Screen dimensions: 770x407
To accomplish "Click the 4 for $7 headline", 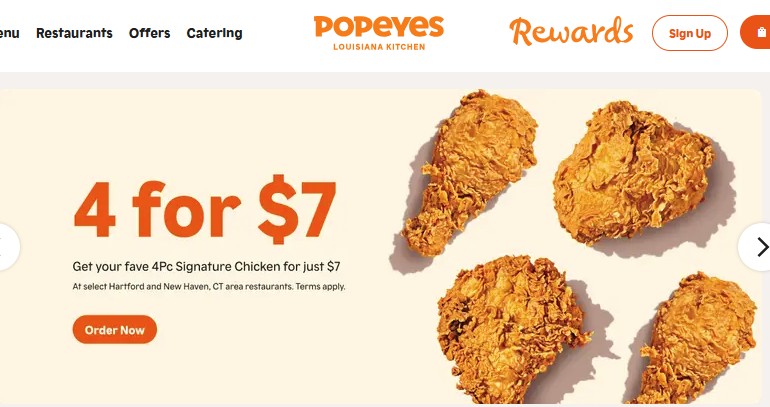I will (x=205, y=210).
